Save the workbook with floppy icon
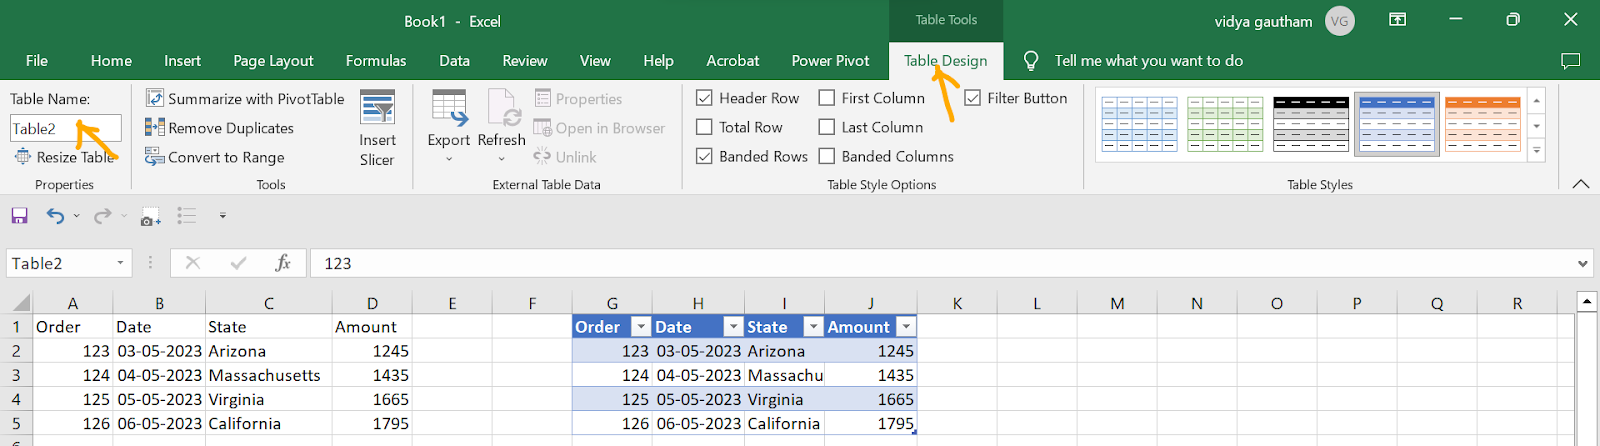The image size is (1600, 446). click(19, 215)
